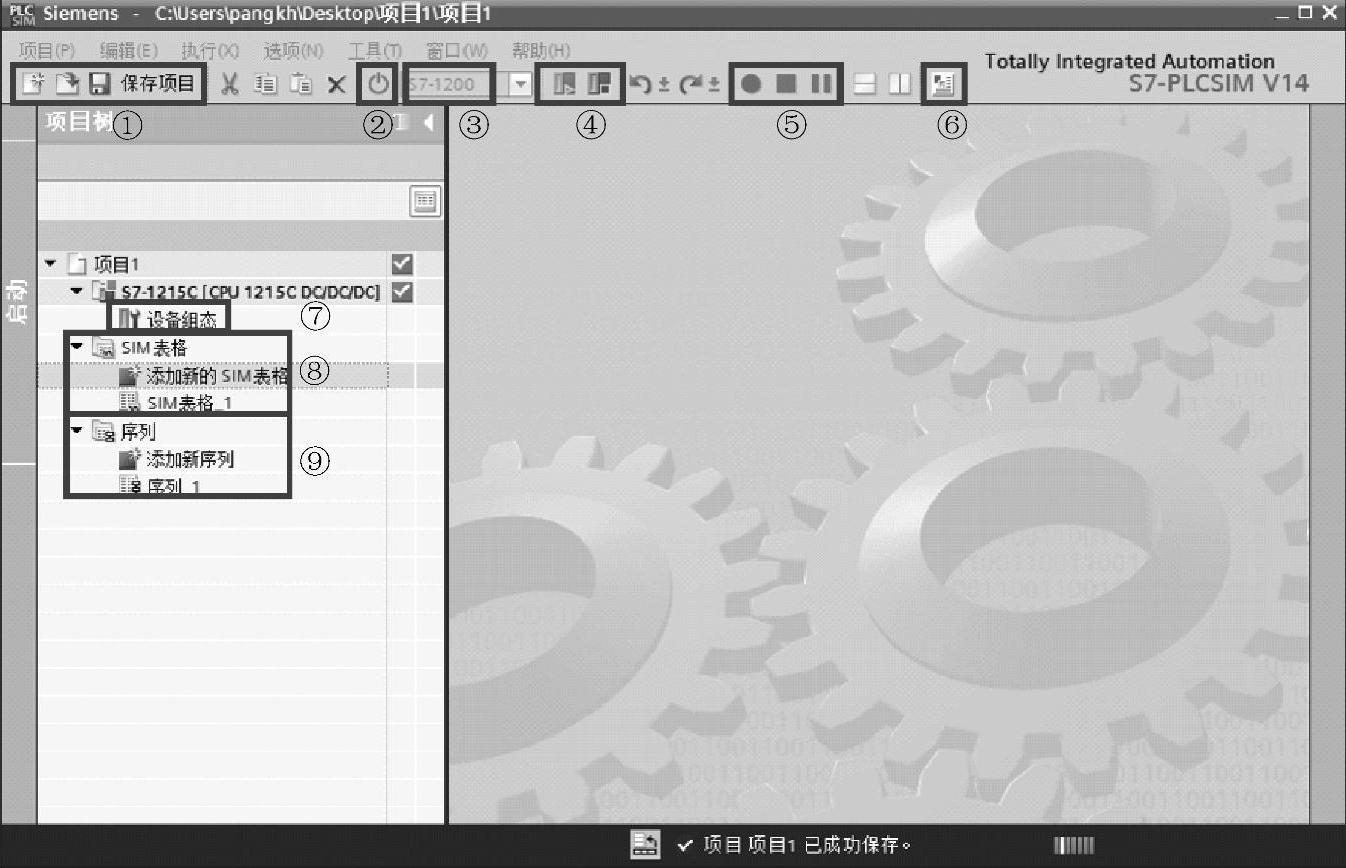Viewport: 1346px width, 868px height.
Task: Open SIM表格_1 table
Action: click(189, 403)
